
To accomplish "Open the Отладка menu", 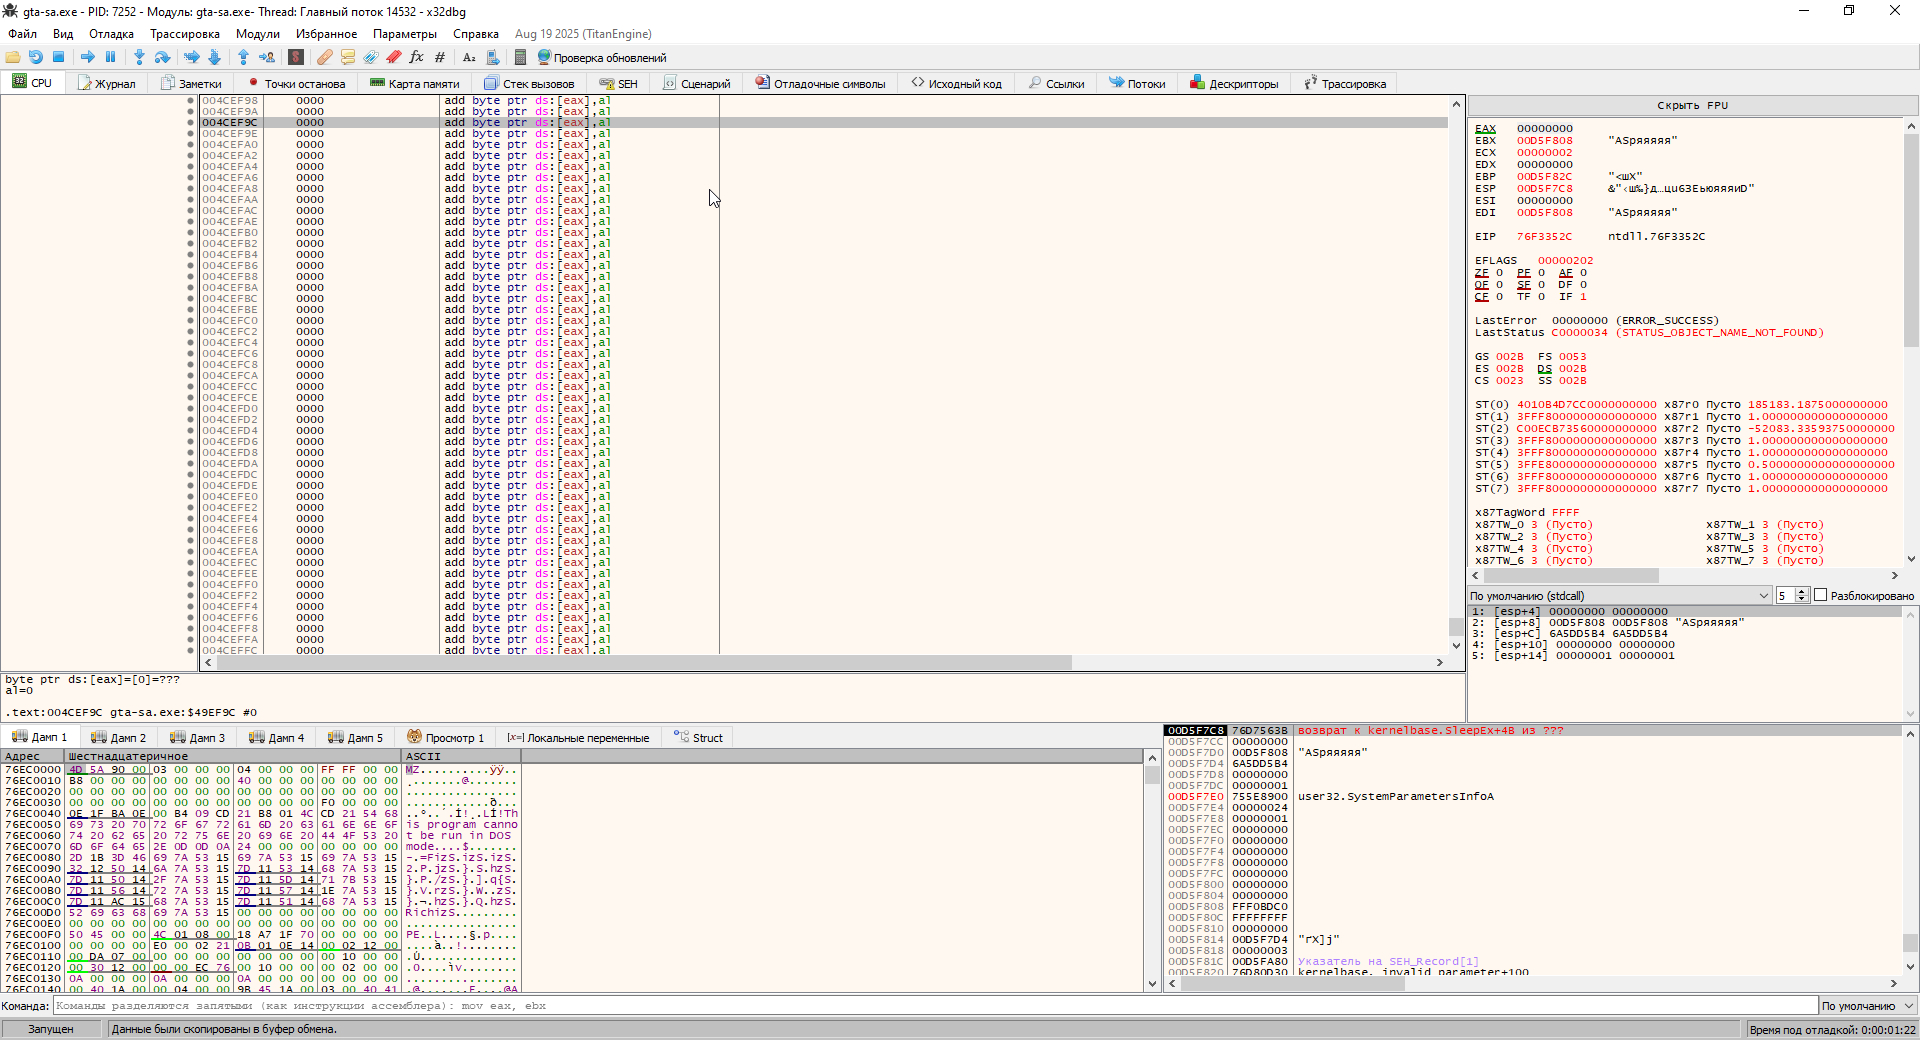I will 111,34.
